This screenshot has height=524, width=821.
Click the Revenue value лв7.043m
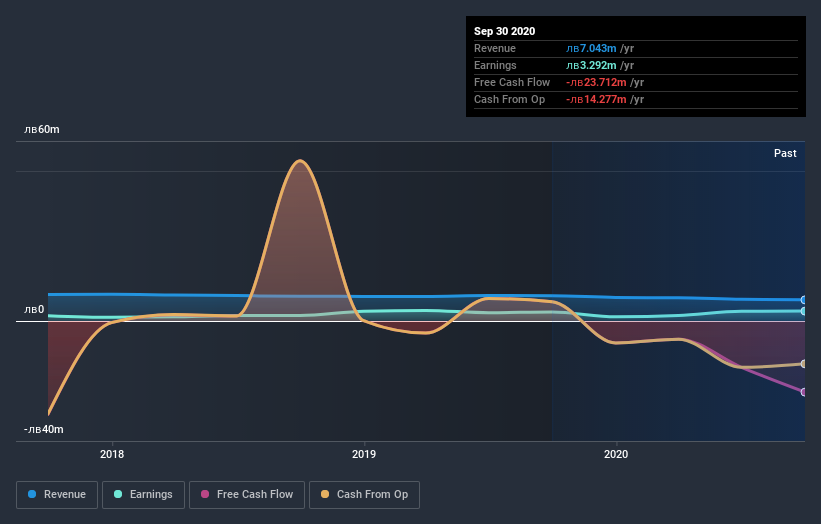(591, 48)
